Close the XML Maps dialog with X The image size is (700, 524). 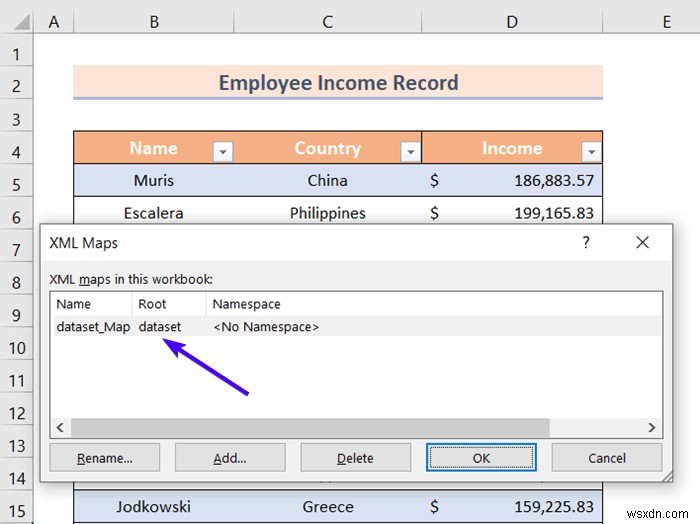pyautogui.click(x=642, y=242)
